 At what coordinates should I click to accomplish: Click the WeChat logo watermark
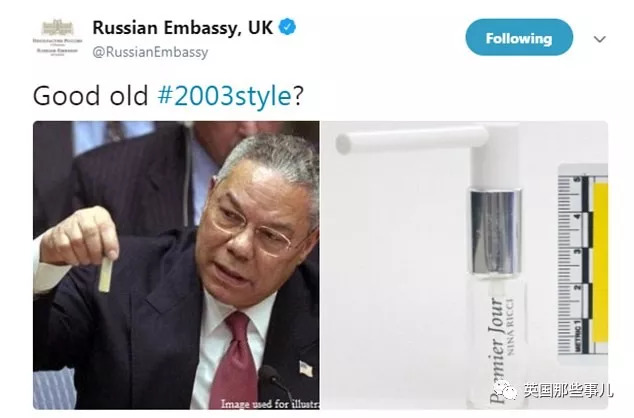tap(505, 391)
